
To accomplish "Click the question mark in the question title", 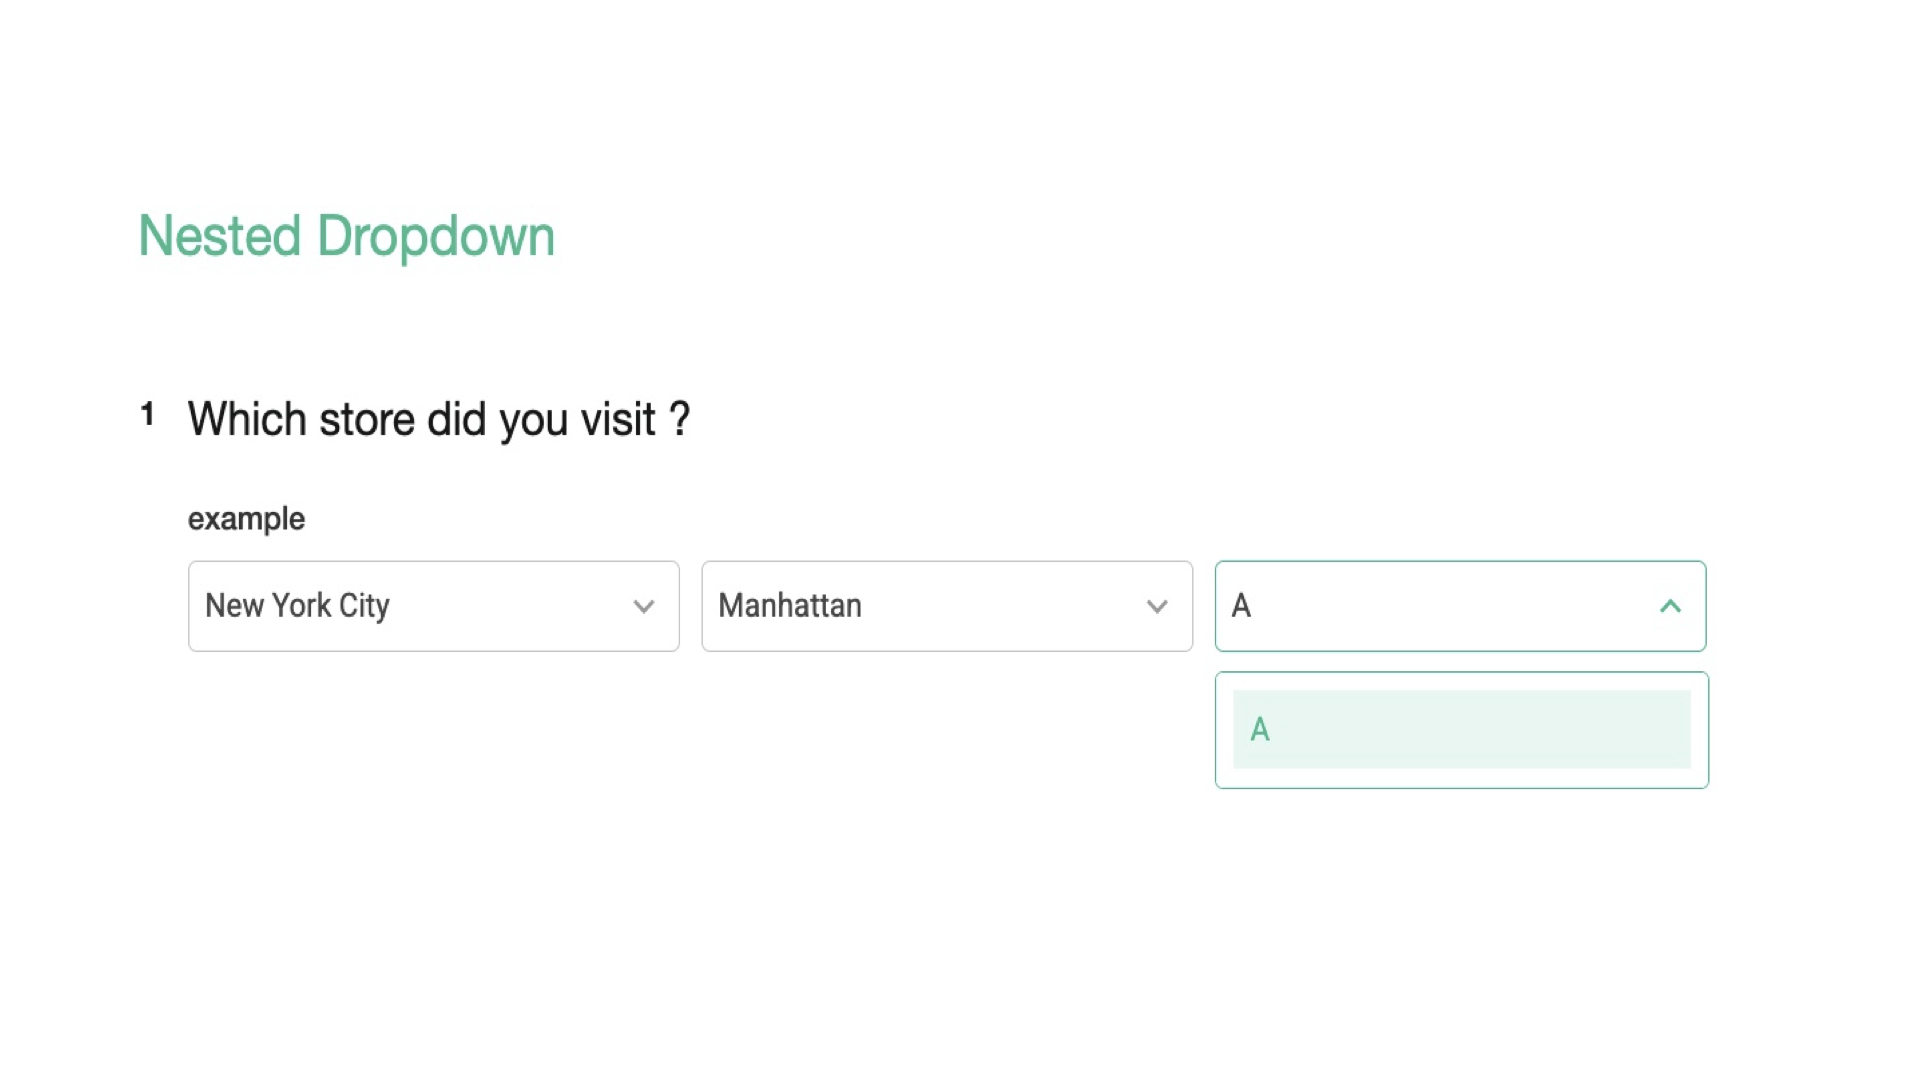I will pos(680,419).
